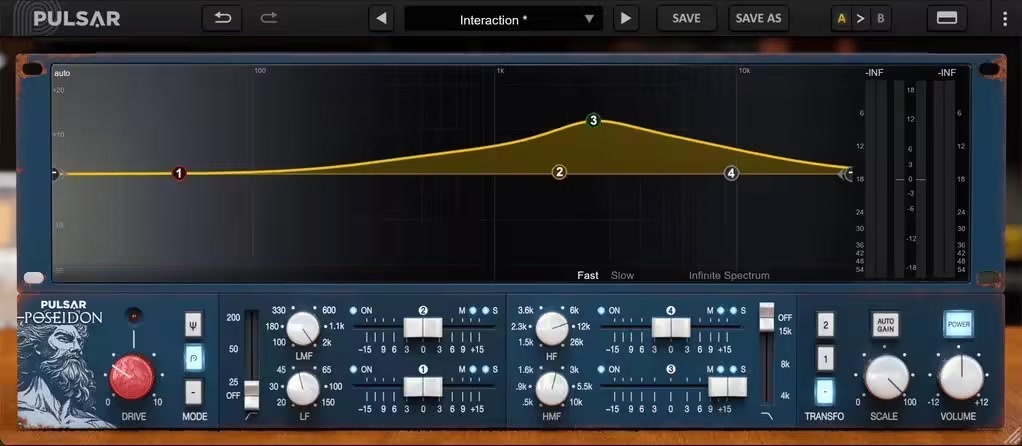
Task: Go to previous preset arrow
Action: pyautogui.click(x=381, y=18)
